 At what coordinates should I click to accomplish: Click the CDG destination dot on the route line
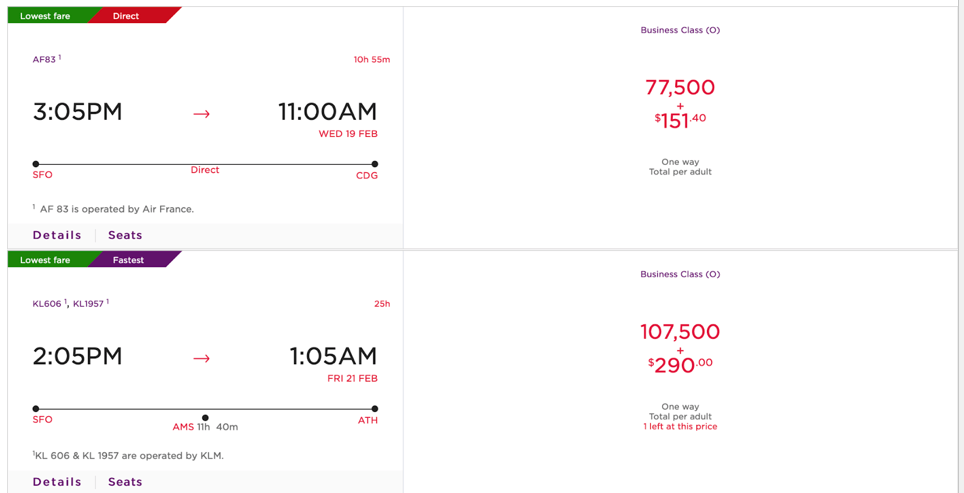(x=374, y=164)
